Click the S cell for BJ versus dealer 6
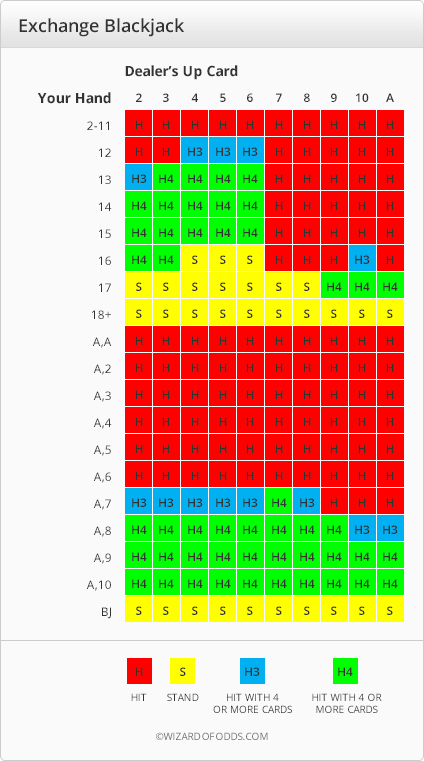The height and width of the screenshot is (761, 424). (x=250, y=609)
